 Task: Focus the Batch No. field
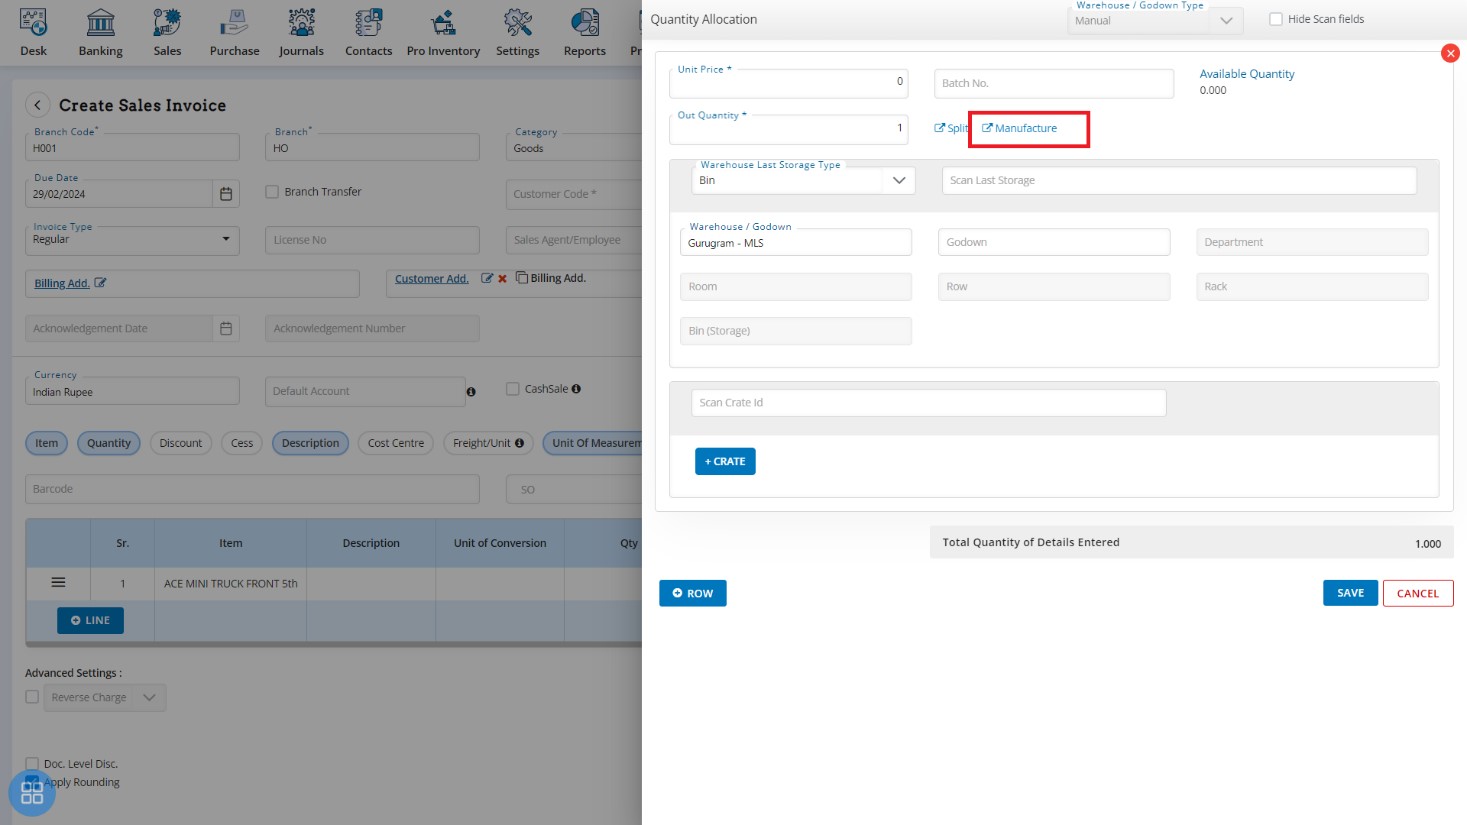1054,83
